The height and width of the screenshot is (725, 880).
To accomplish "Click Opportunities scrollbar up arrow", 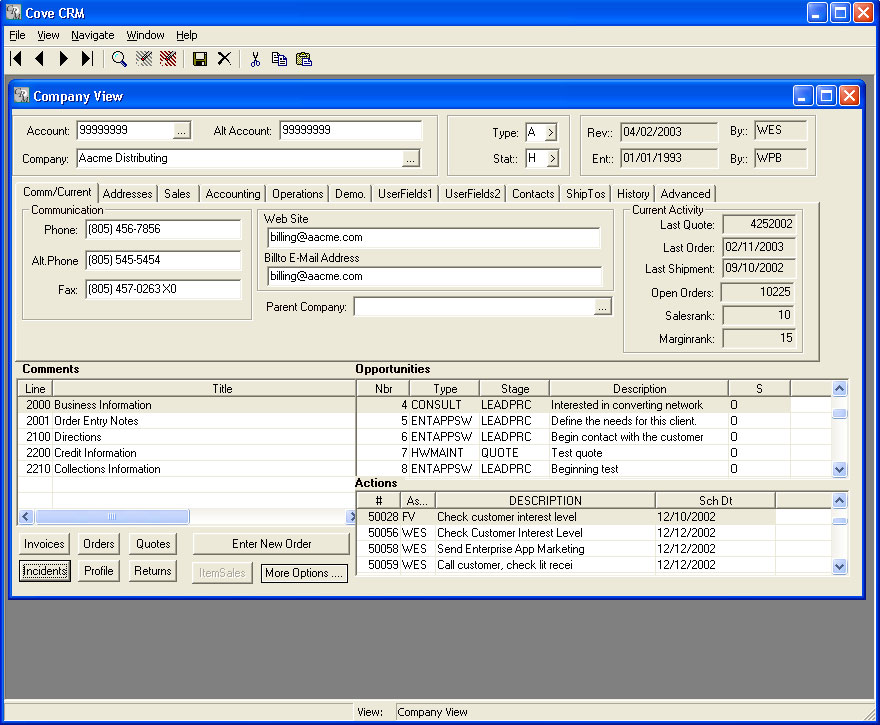I will [840, 388].
